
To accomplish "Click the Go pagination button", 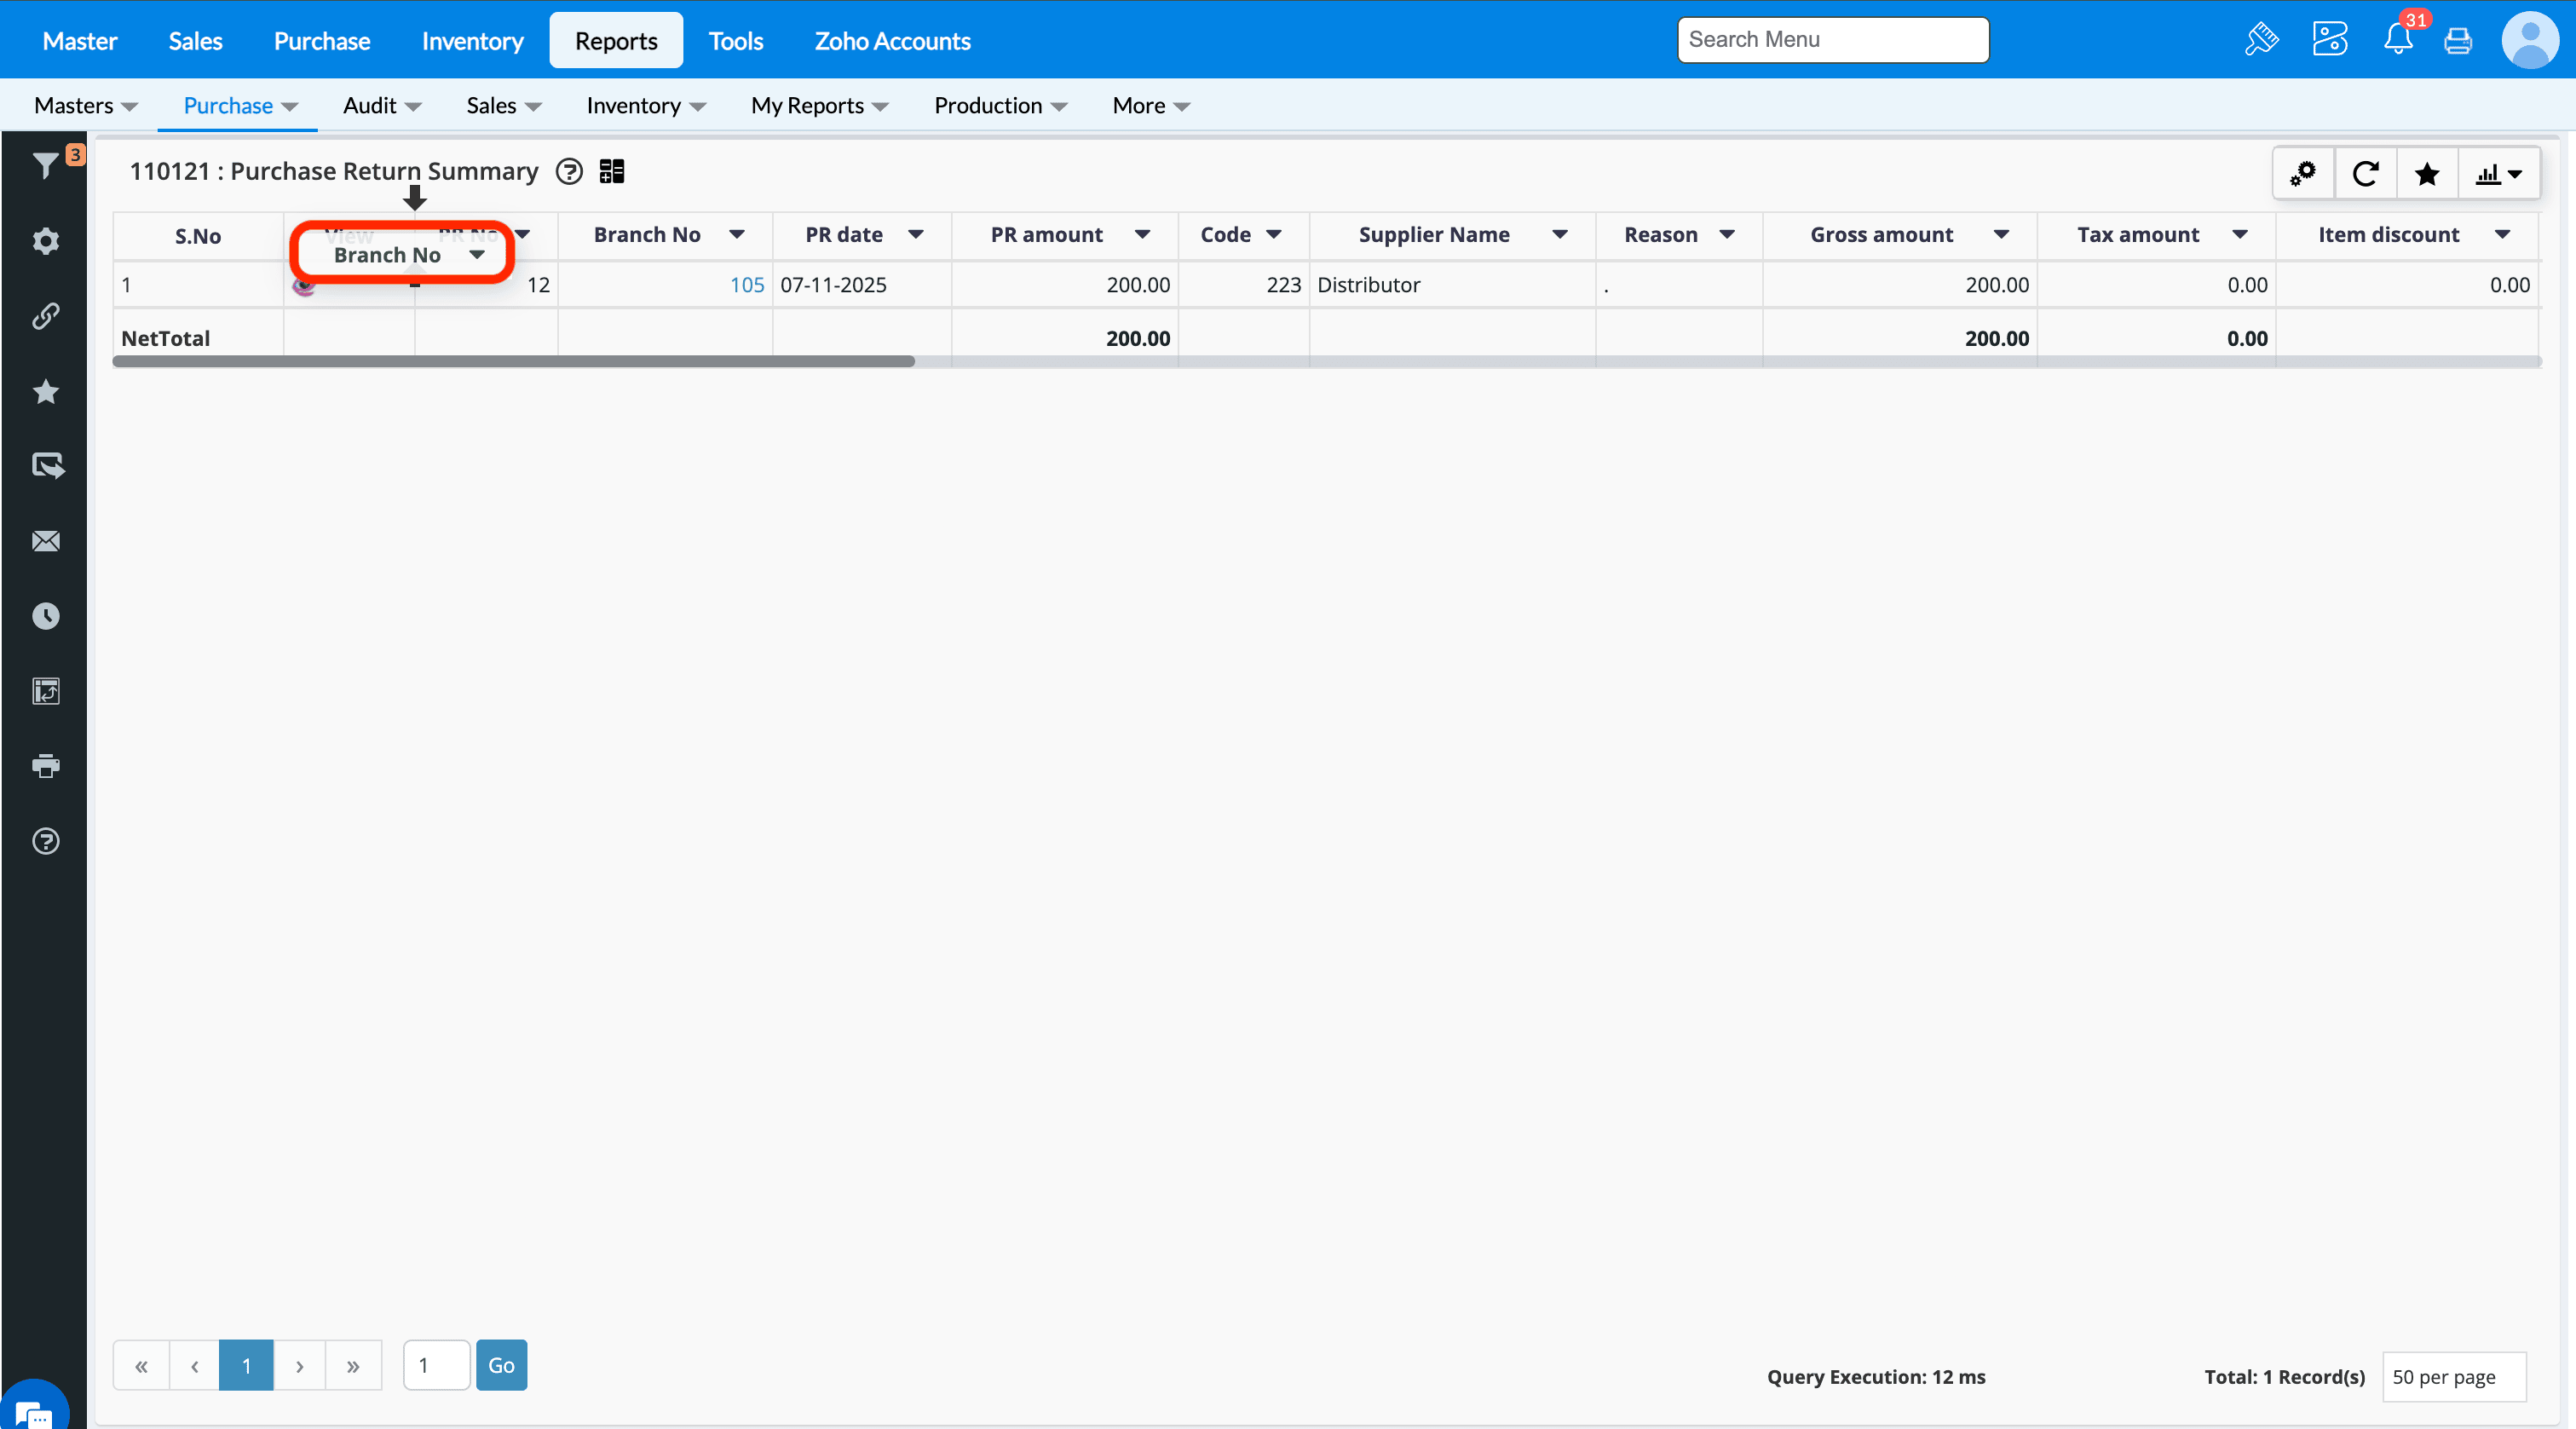I will point(501,1365).
